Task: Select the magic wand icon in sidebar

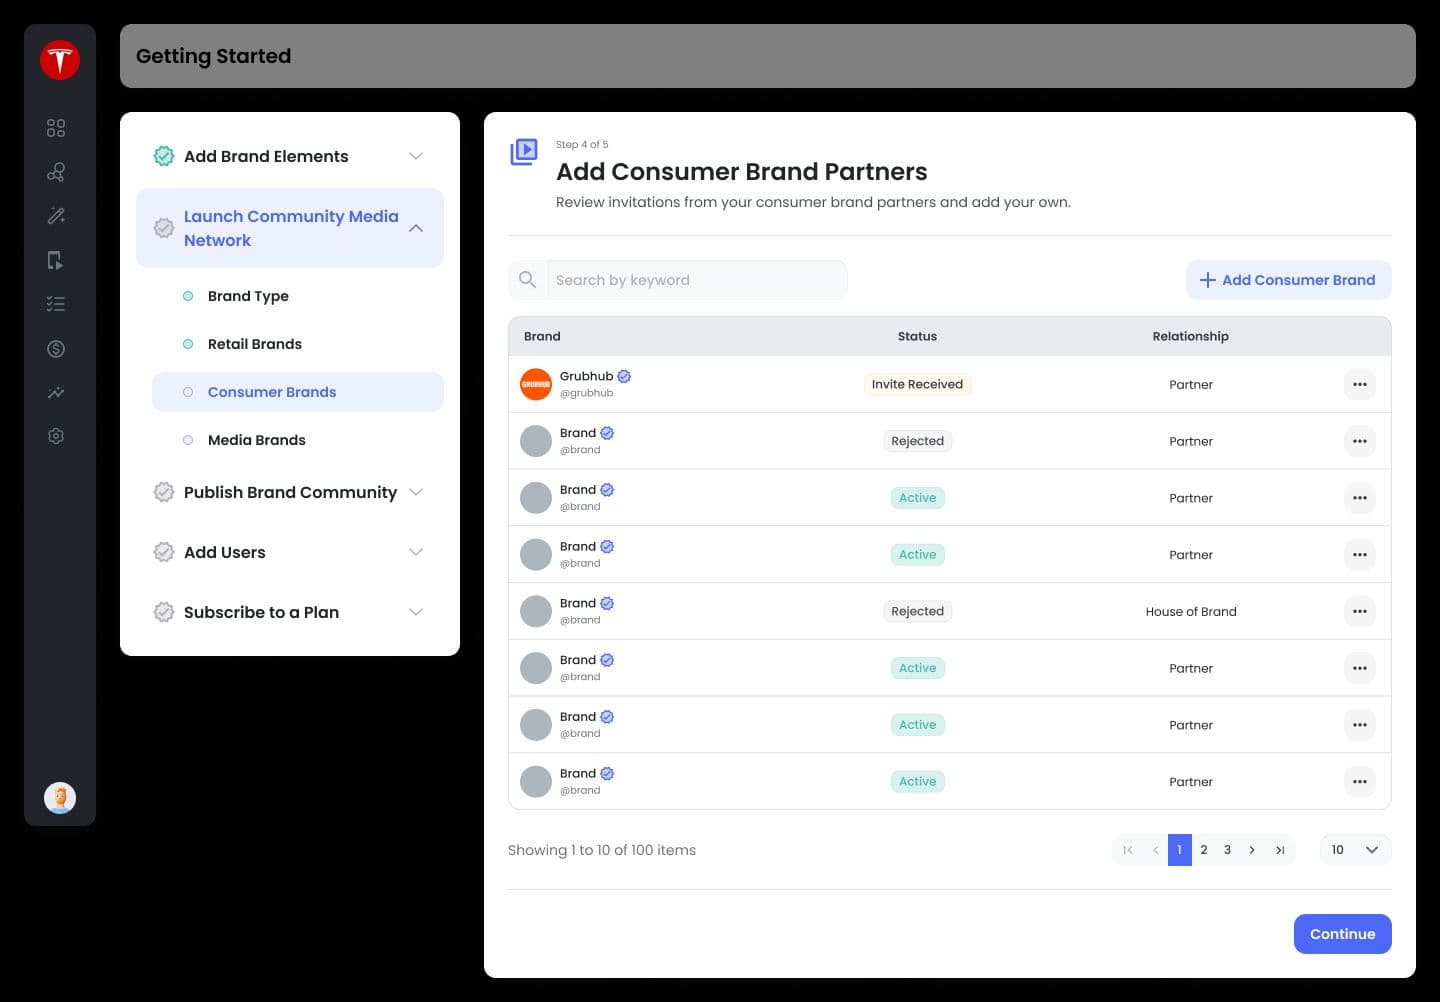Action: pos(56,216)
